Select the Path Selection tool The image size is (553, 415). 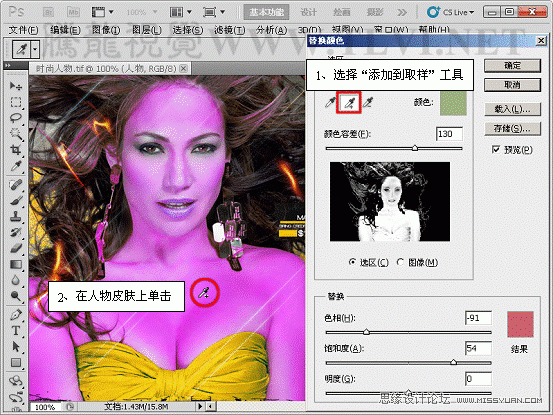16,346
